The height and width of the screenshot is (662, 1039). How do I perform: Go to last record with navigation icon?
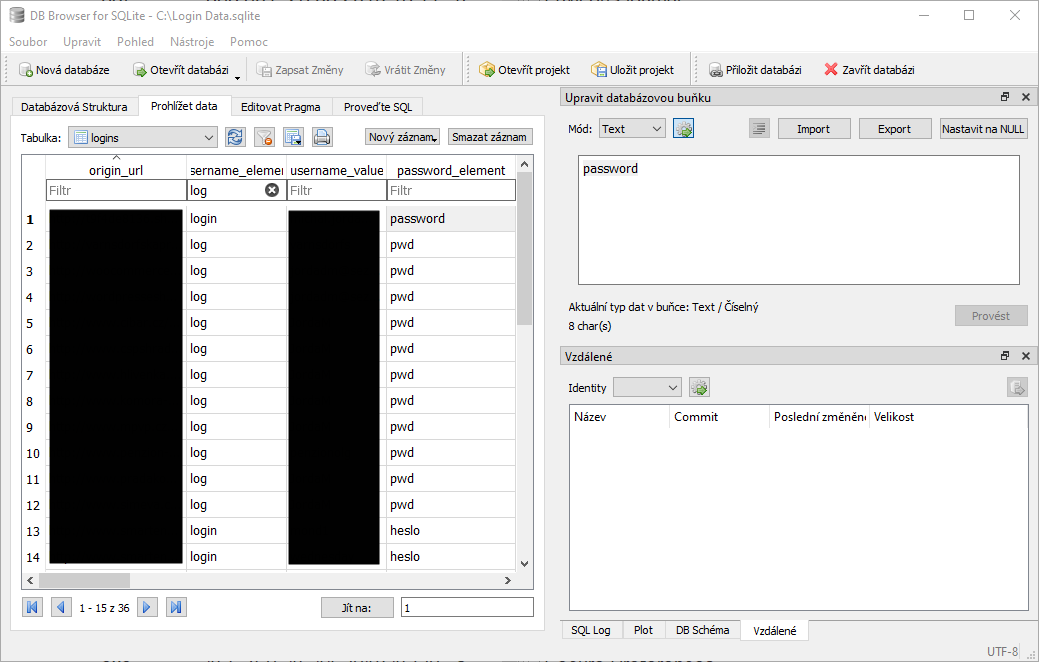pyautogui.click(x=176, y=607)
